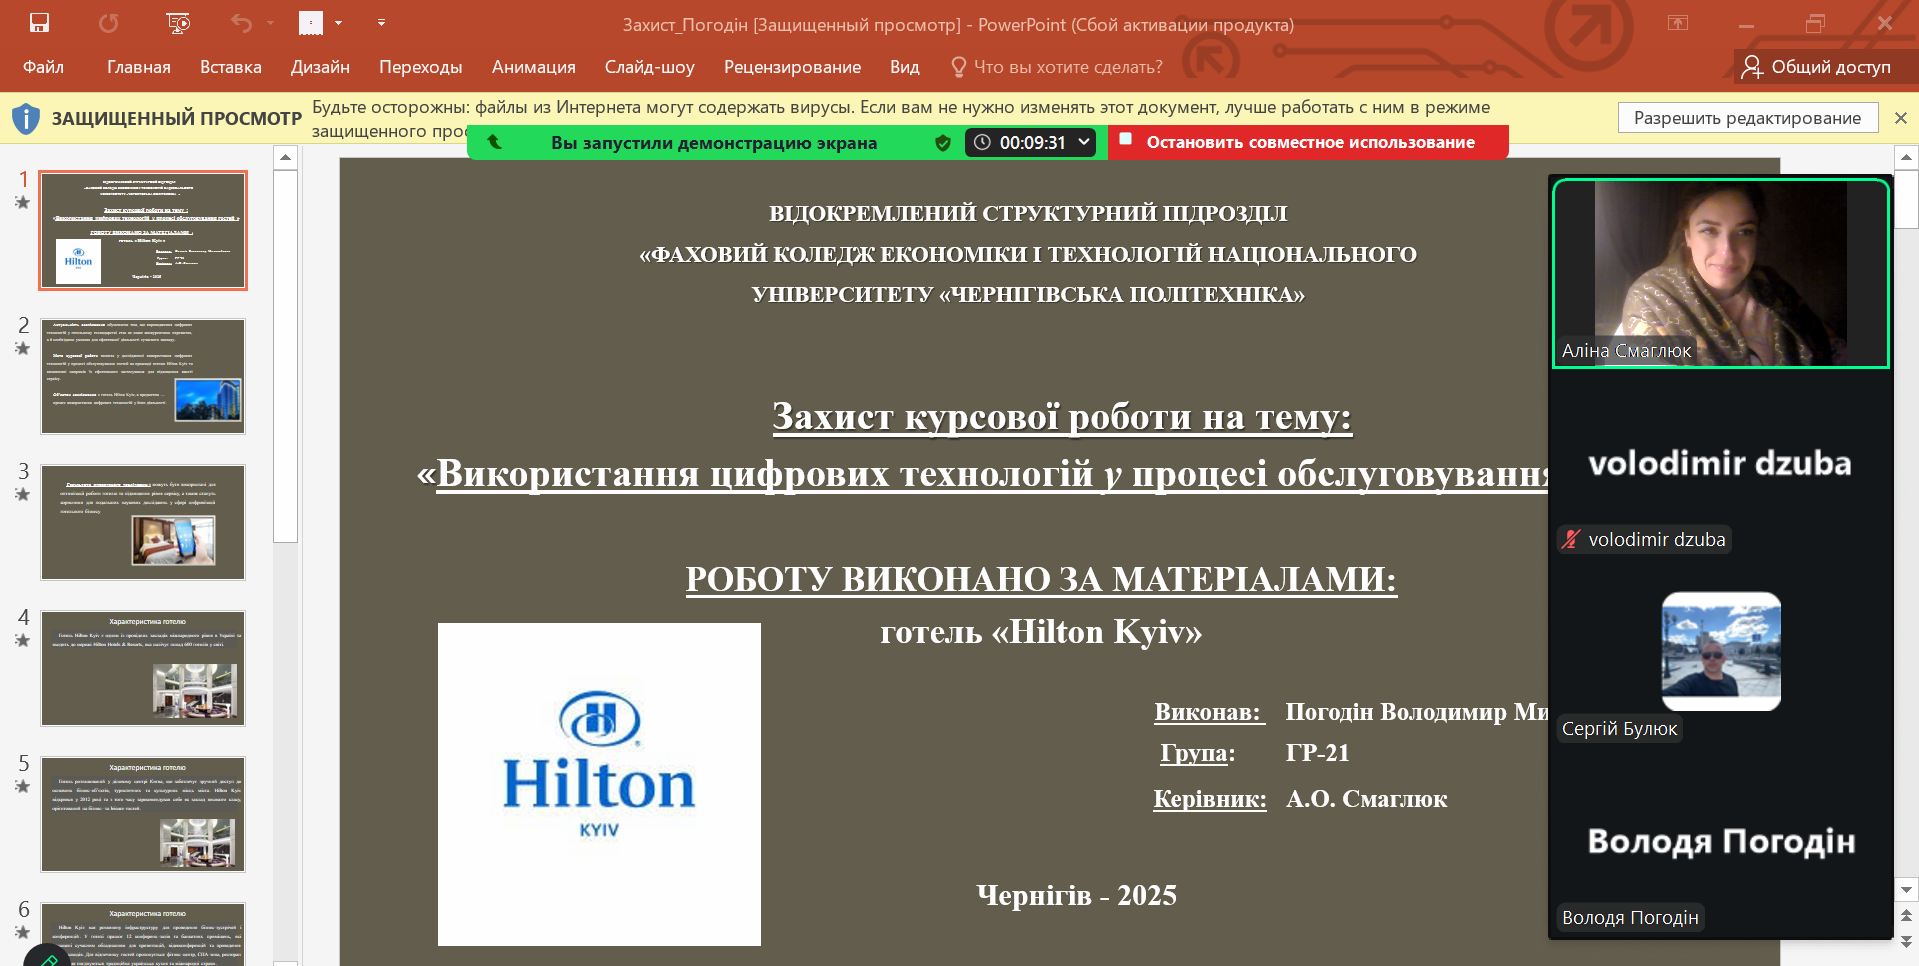Unmute volodimir dzuba's microphone icon
This screenshot has height=966, width=1919.
(1572, 539)
